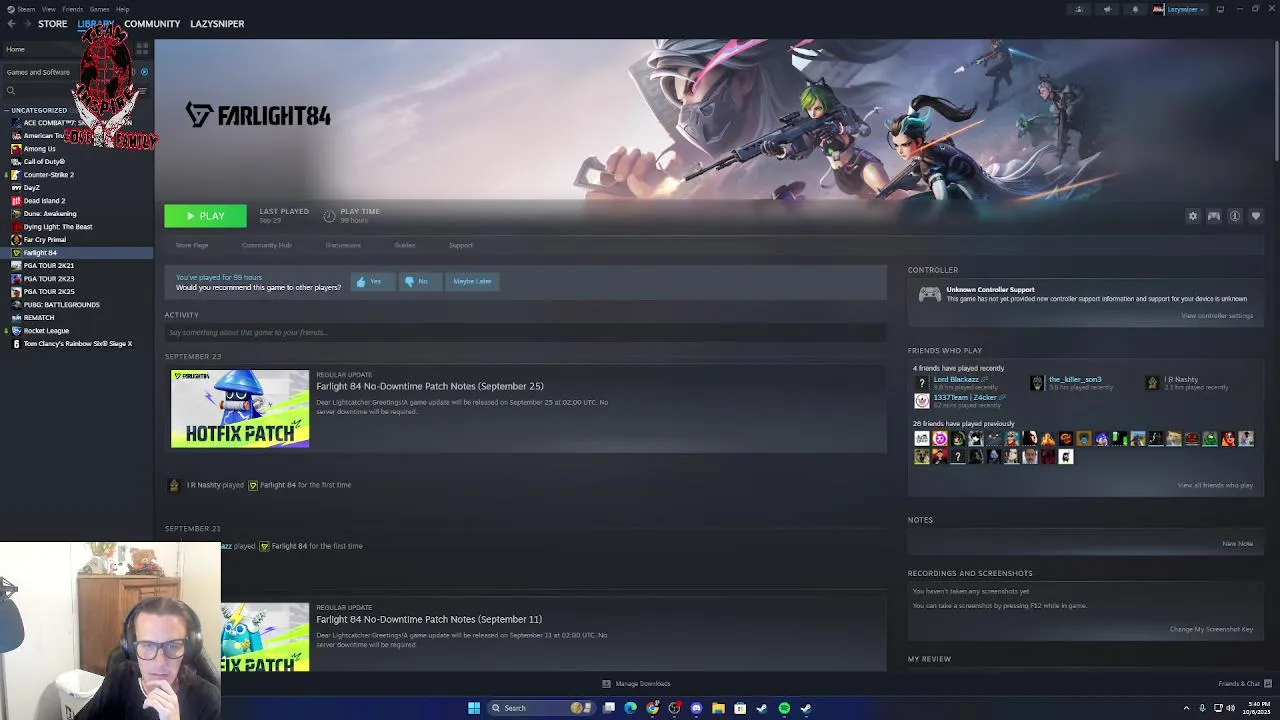Select Counter-Strike 2 in library list
The height and width of the screenshot is (720, 1280).
click(x=48, y=175)
